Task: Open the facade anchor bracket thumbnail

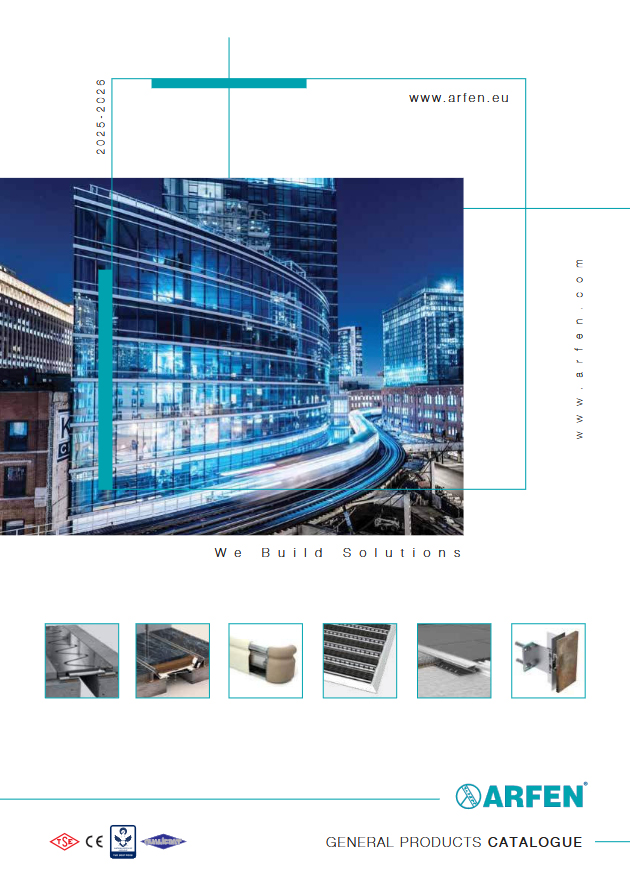Action: click(x=548, y=661)
